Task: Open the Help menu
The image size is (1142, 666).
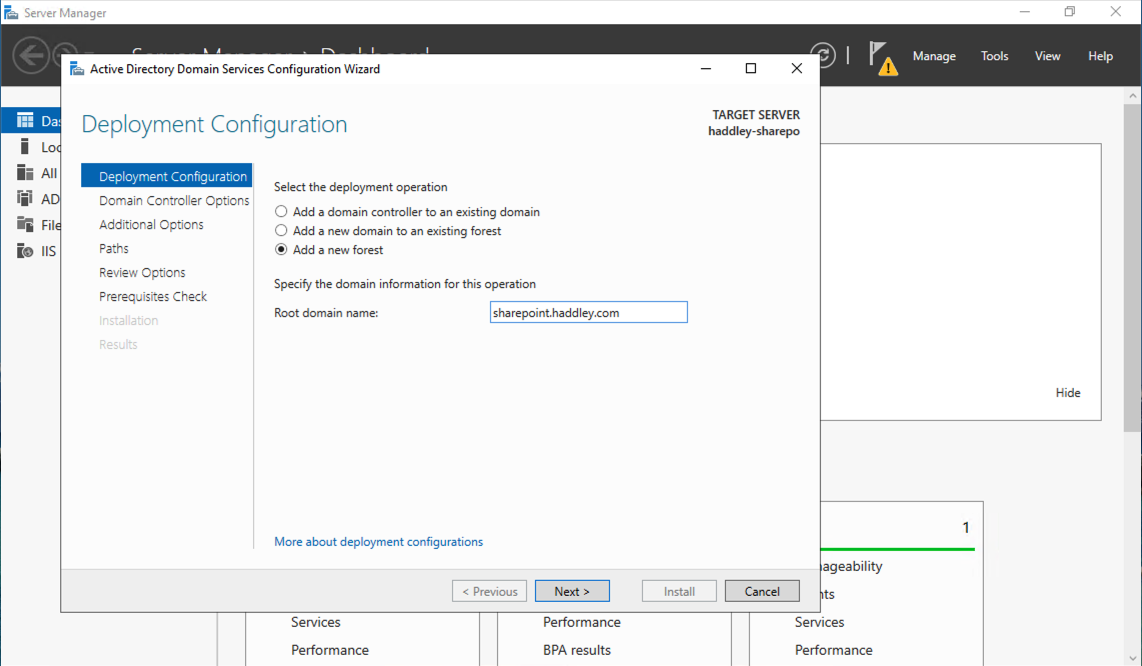Action: pyautogui.click(x=1100, y=56)
